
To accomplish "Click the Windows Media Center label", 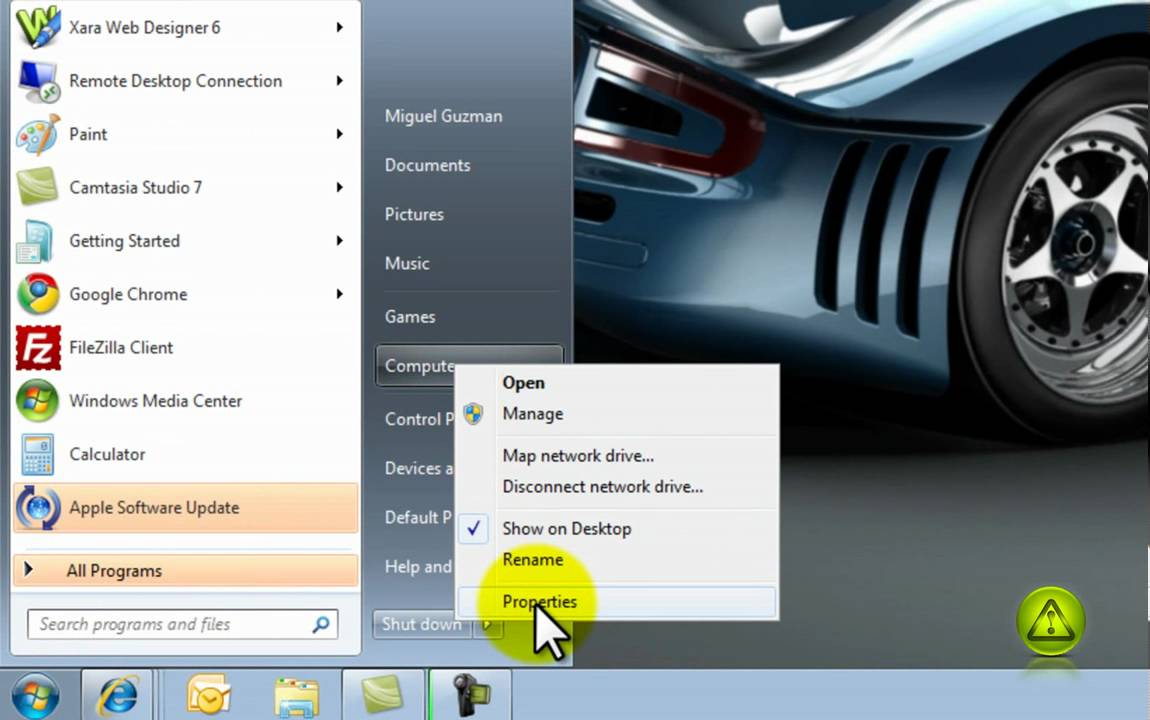I will click(x=155, y=401).
